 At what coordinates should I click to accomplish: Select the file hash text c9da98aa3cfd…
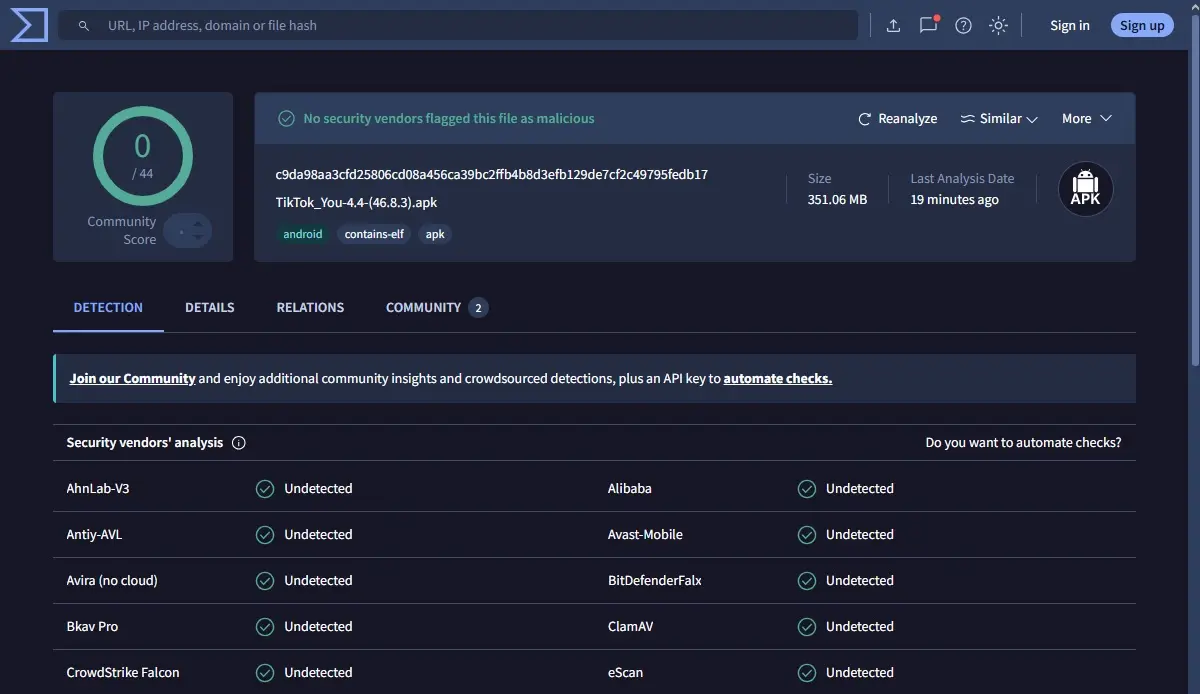coord(492,174)
